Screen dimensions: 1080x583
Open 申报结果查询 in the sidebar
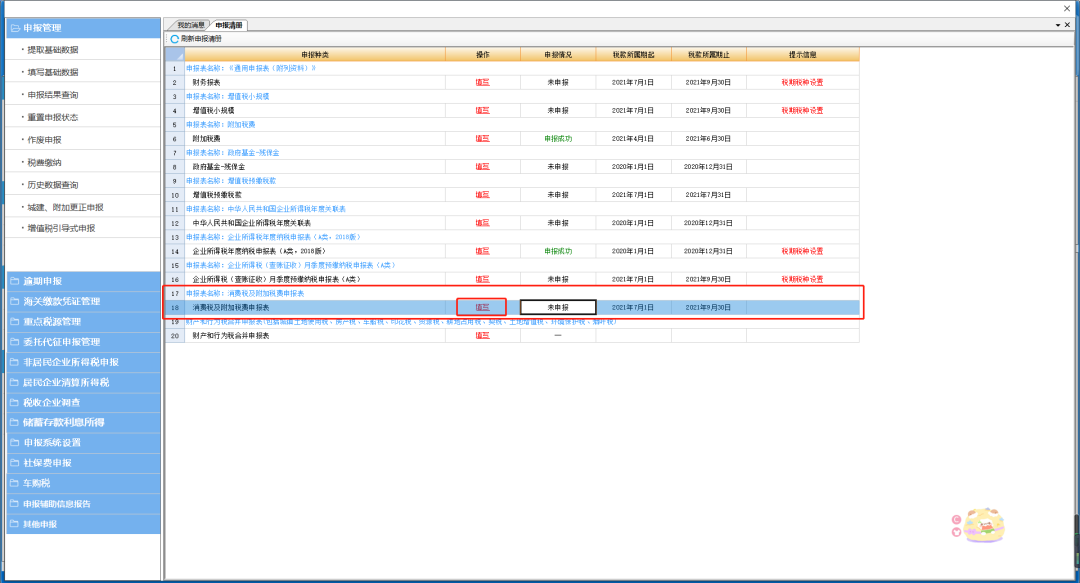pyautogui.click(x=52, y=95)
